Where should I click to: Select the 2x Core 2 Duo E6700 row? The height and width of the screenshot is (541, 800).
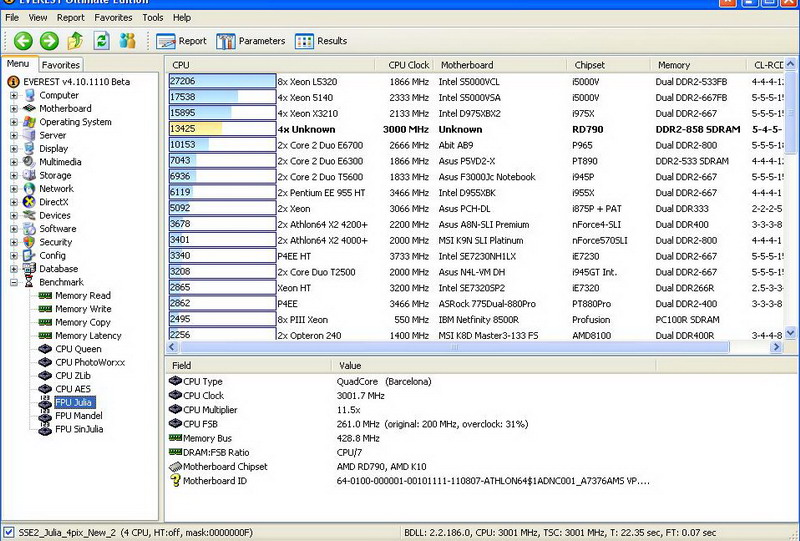[x=474, y=145]
